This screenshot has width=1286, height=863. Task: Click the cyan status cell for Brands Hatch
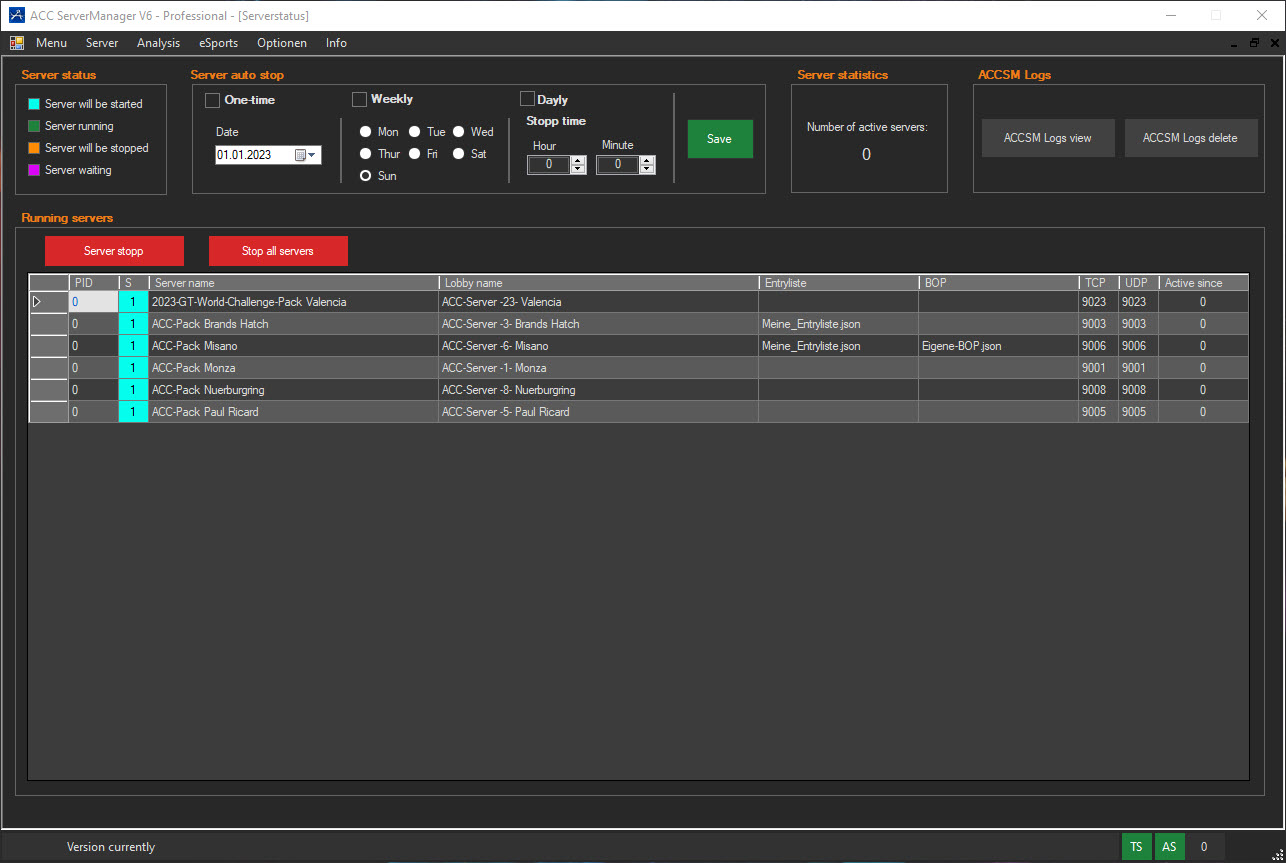pyautogui.click(x=133, y=324)
